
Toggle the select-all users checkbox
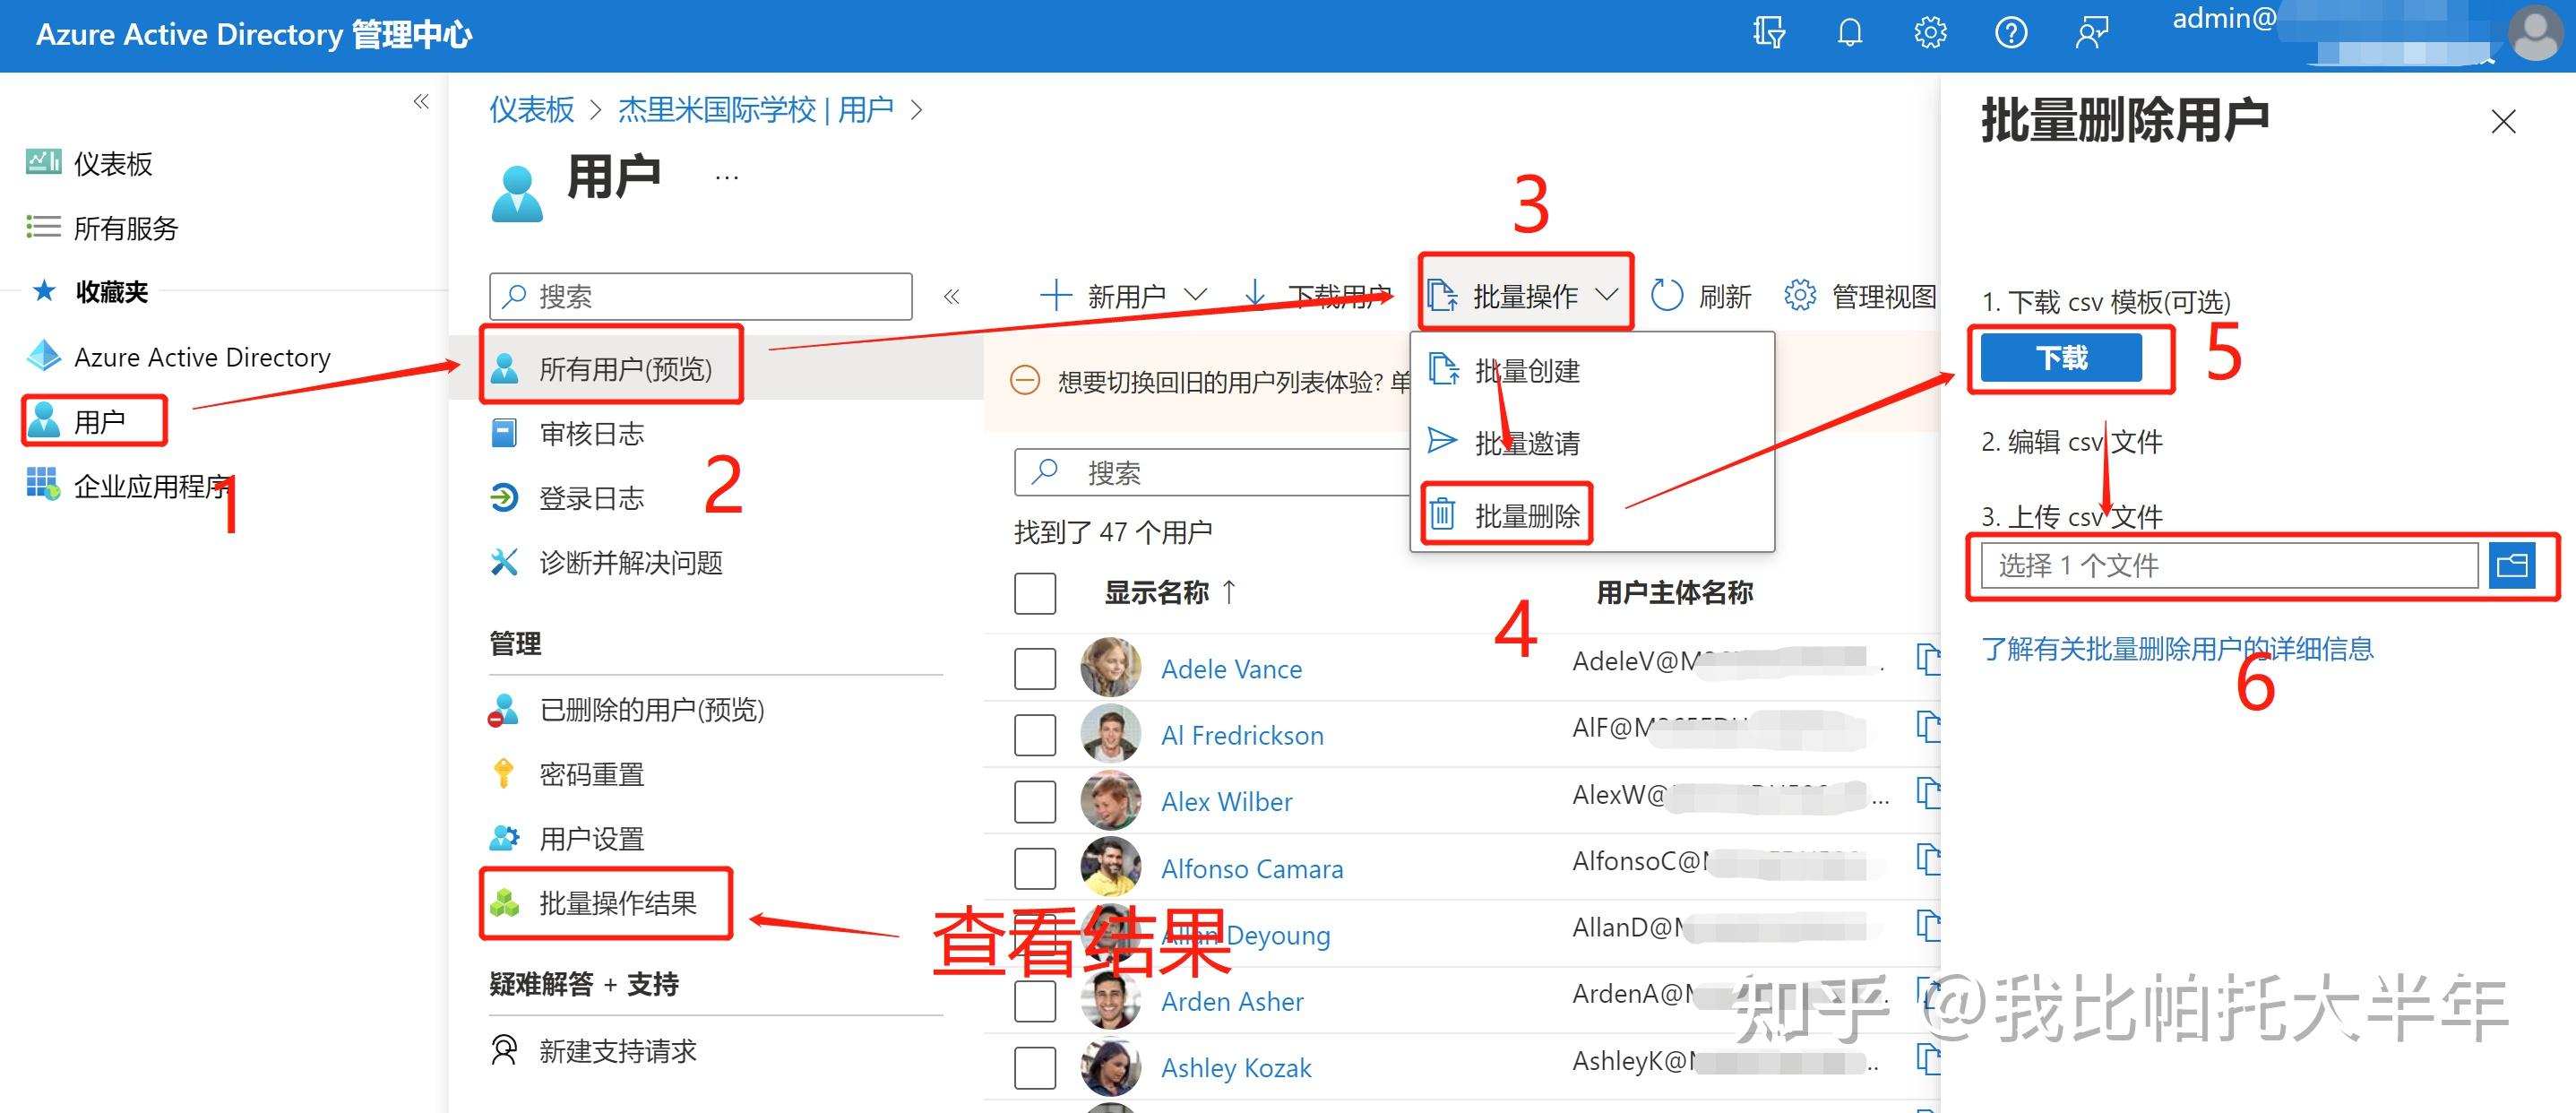(x=1035, y=593)
